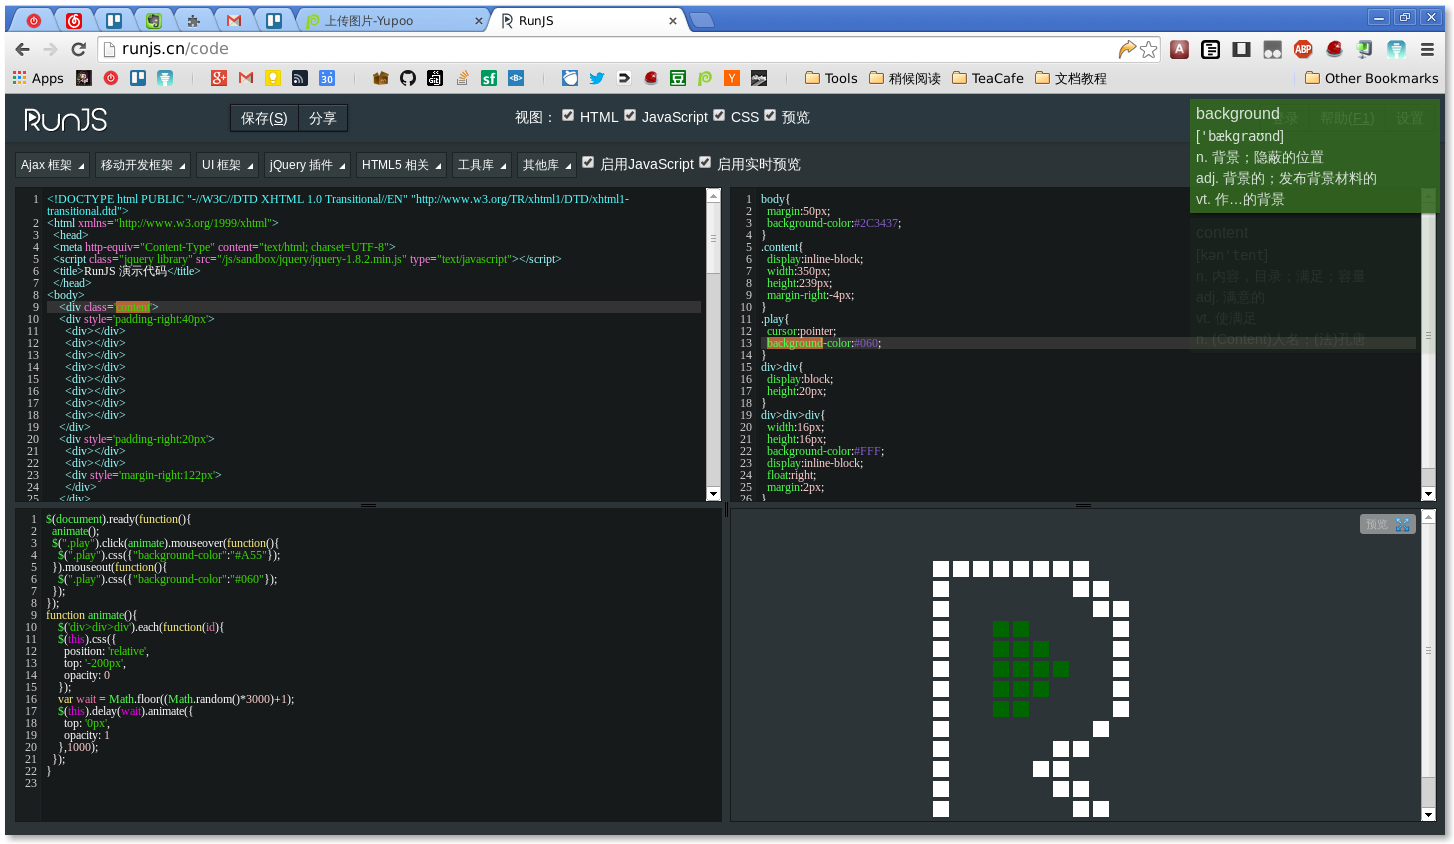The image size is (1454, 844).
Task: Click the browser back arrow
Action: point(22,49)
